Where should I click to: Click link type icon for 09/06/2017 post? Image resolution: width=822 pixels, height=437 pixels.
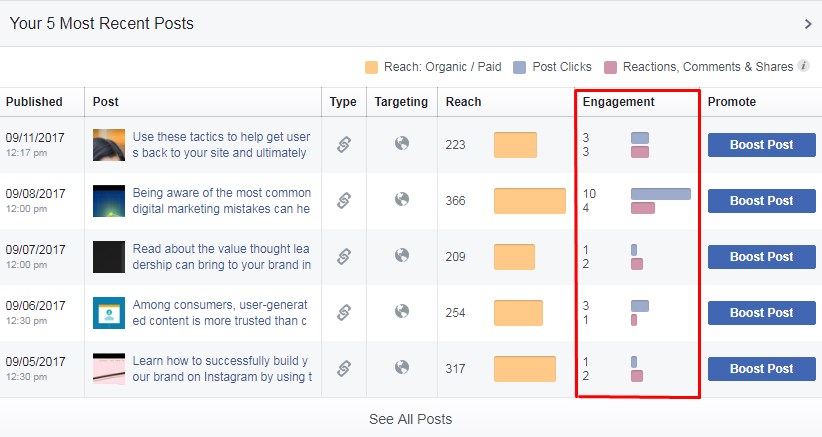coord(344,312)
